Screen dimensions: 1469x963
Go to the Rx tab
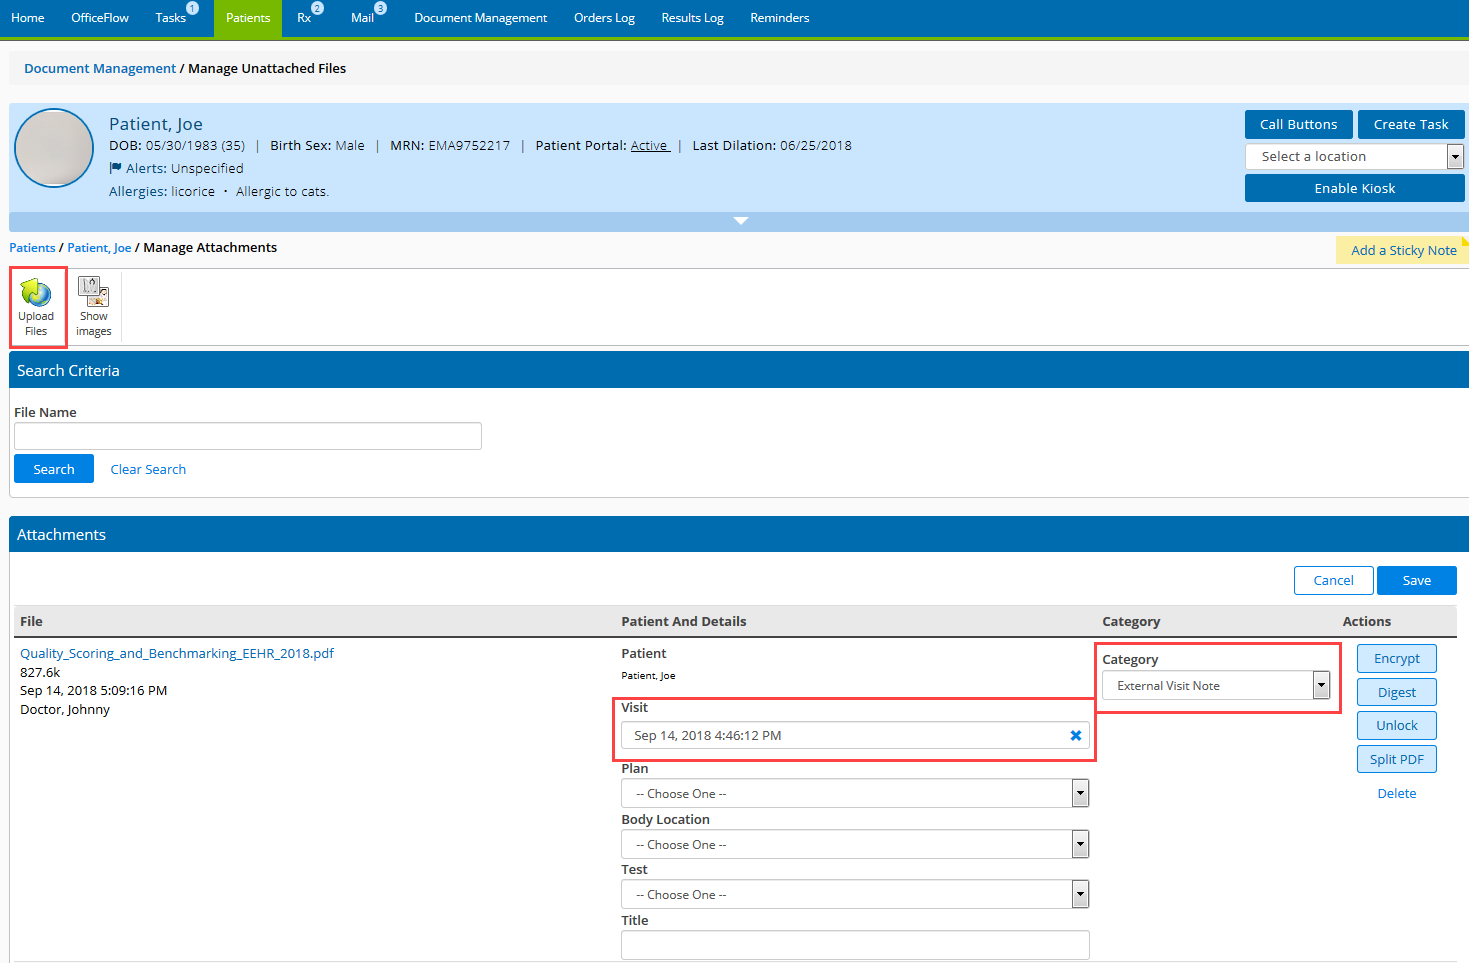coord(304,18)
